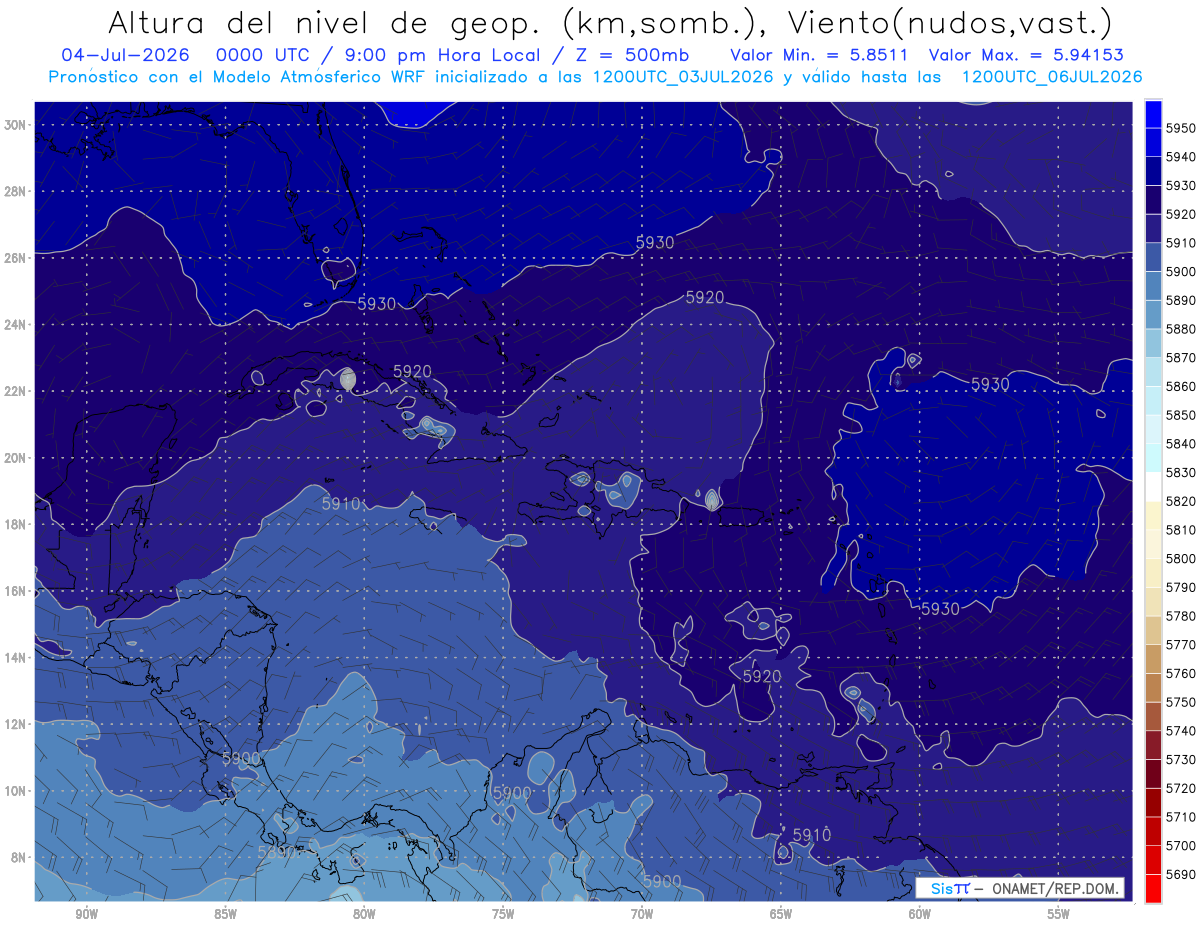Click the '5720' color bar value

pyautogui.click(x=1181, y=788)
